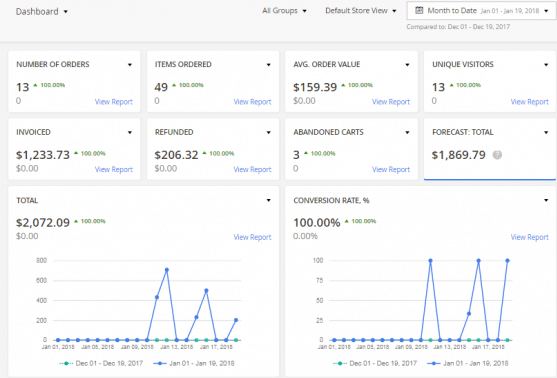Toggle Dec 2017 series in Conversion Rate legend
The height and width of the screenshot is (378, 557).
375,363
